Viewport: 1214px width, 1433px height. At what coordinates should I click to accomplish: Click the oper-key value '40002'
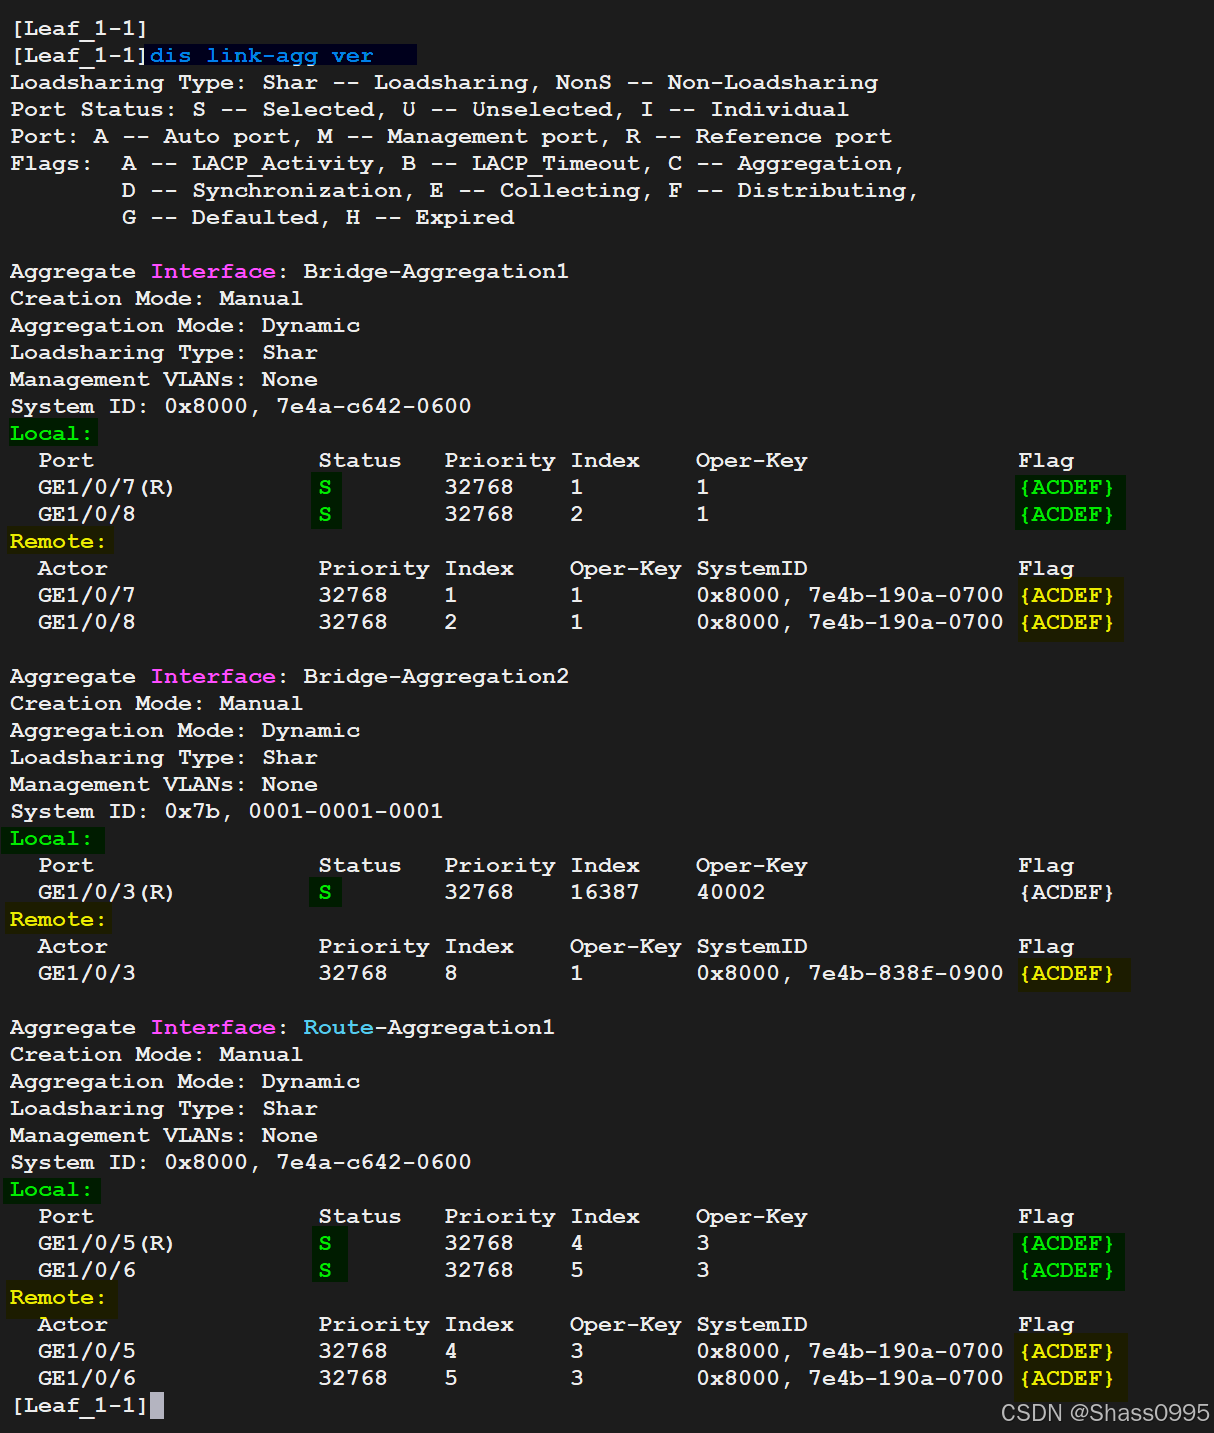(730, 893)
